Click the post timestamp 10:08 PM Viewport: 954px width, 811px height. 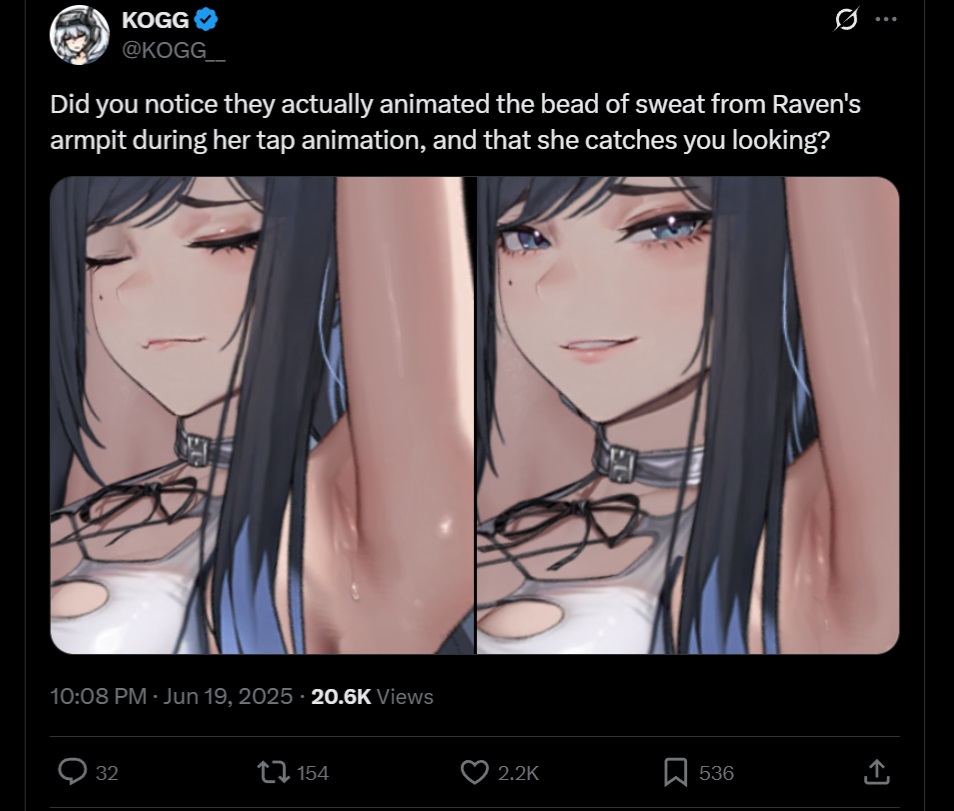[x=99, y=696]
